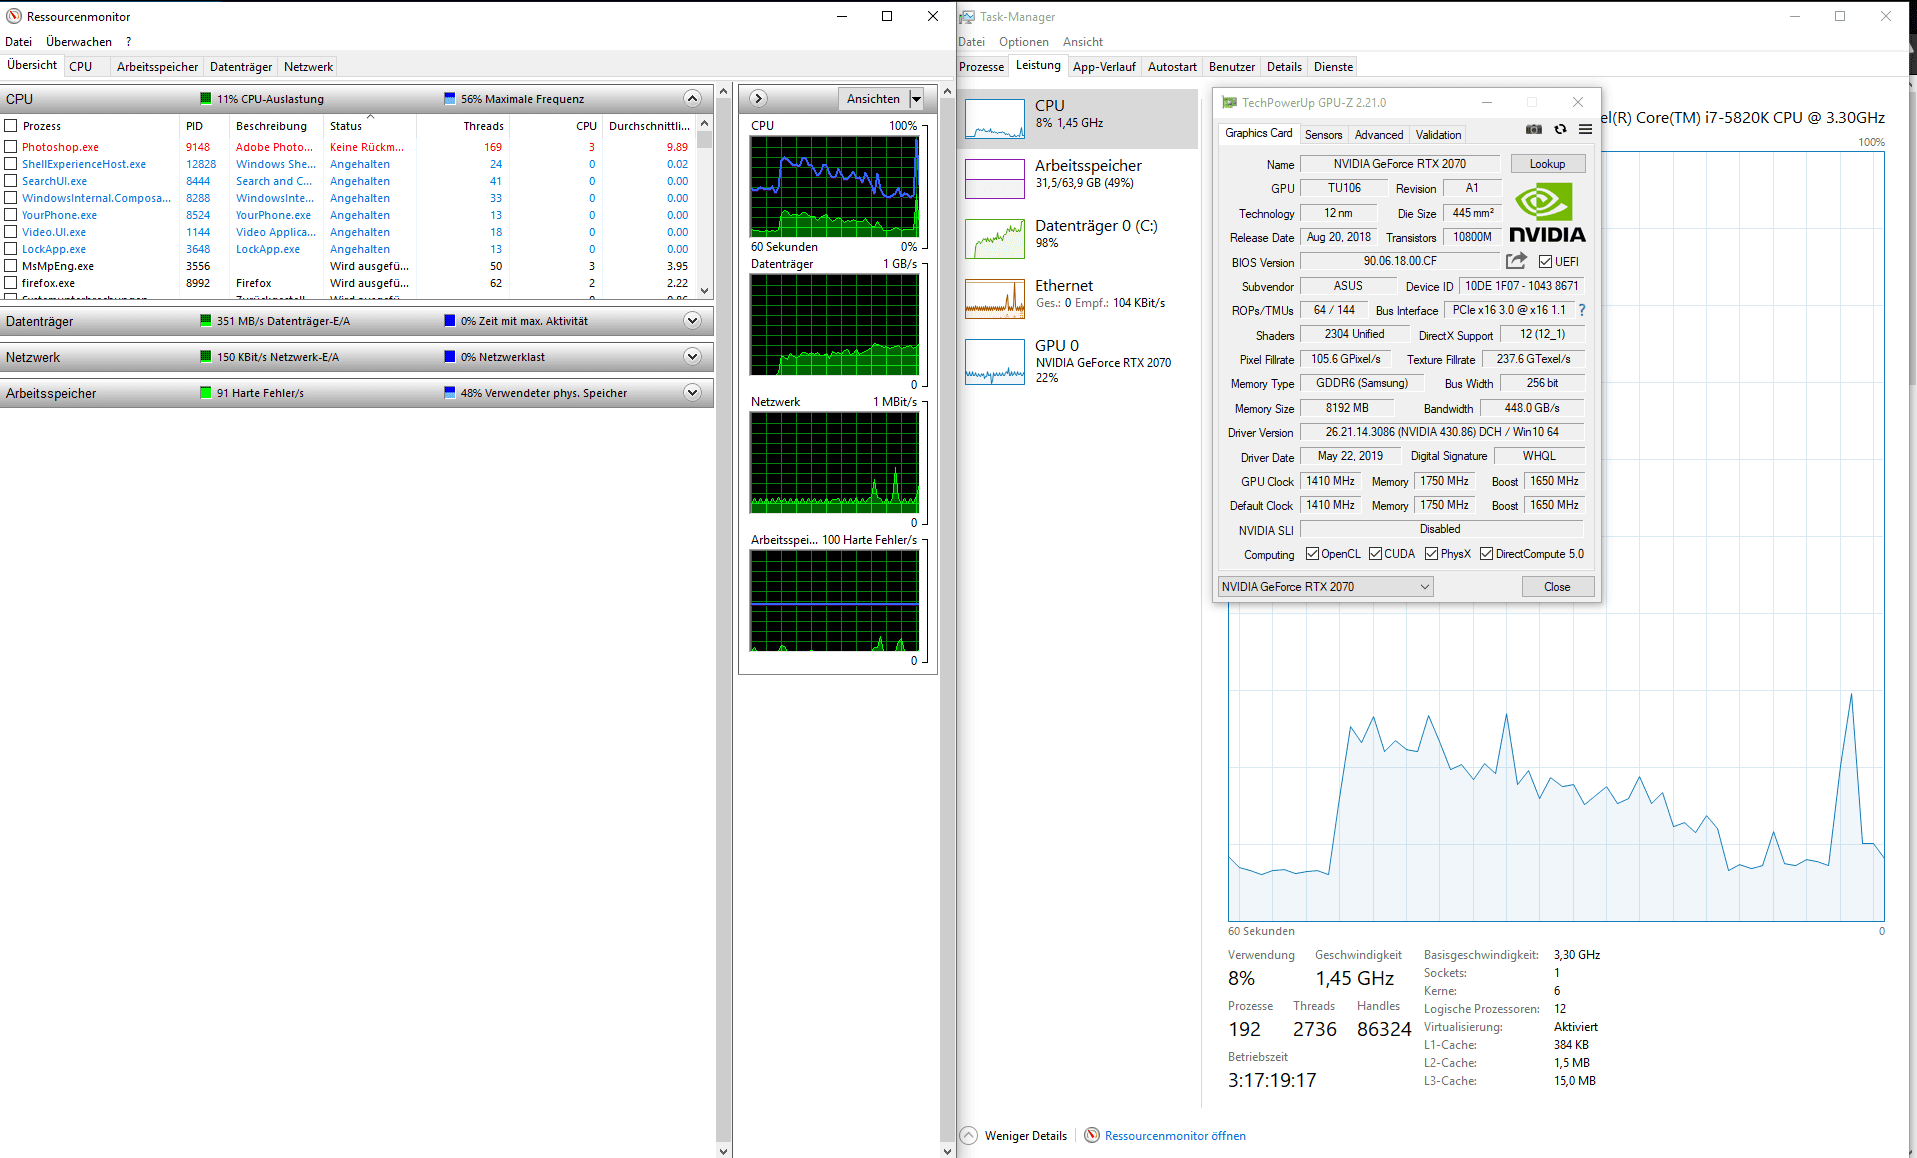Screen dimensions: 1917x1158
Task: Click the BIOS export share icon
Action: [1516, 261]
